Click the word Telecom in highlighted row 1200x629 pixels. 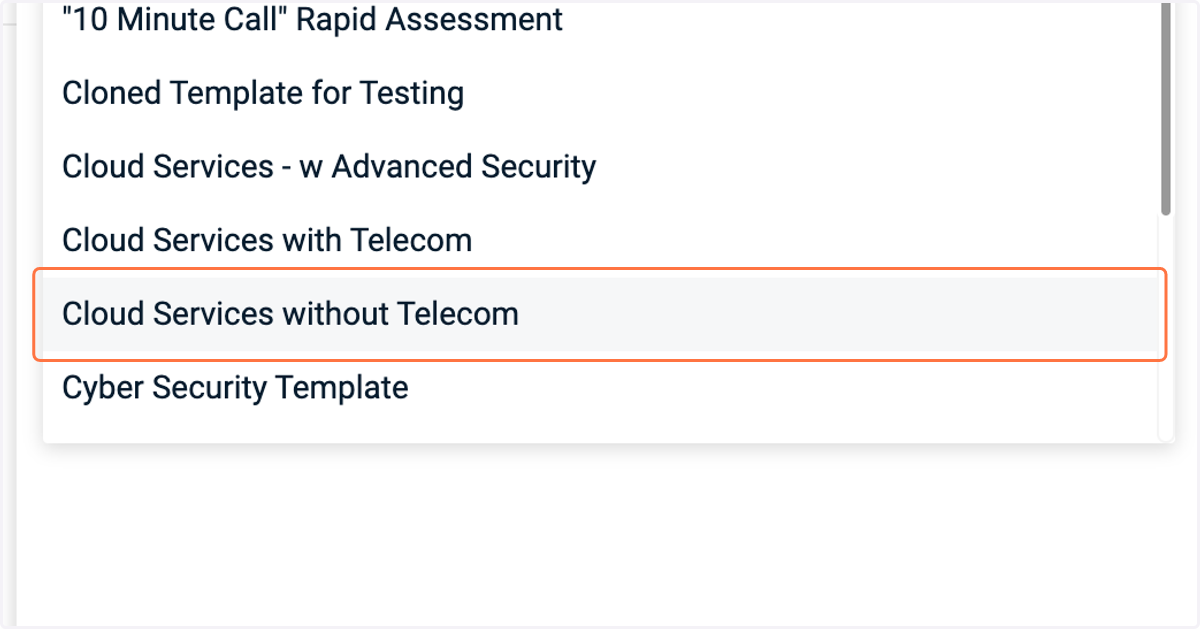point(458,314)
